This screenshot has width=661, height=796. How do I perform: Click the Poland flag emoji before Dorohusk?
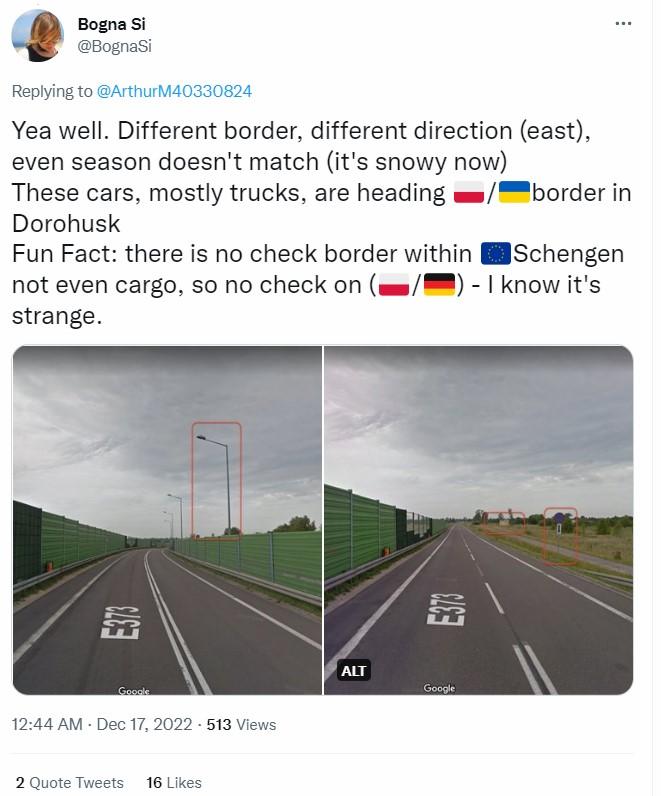(468, 193)
